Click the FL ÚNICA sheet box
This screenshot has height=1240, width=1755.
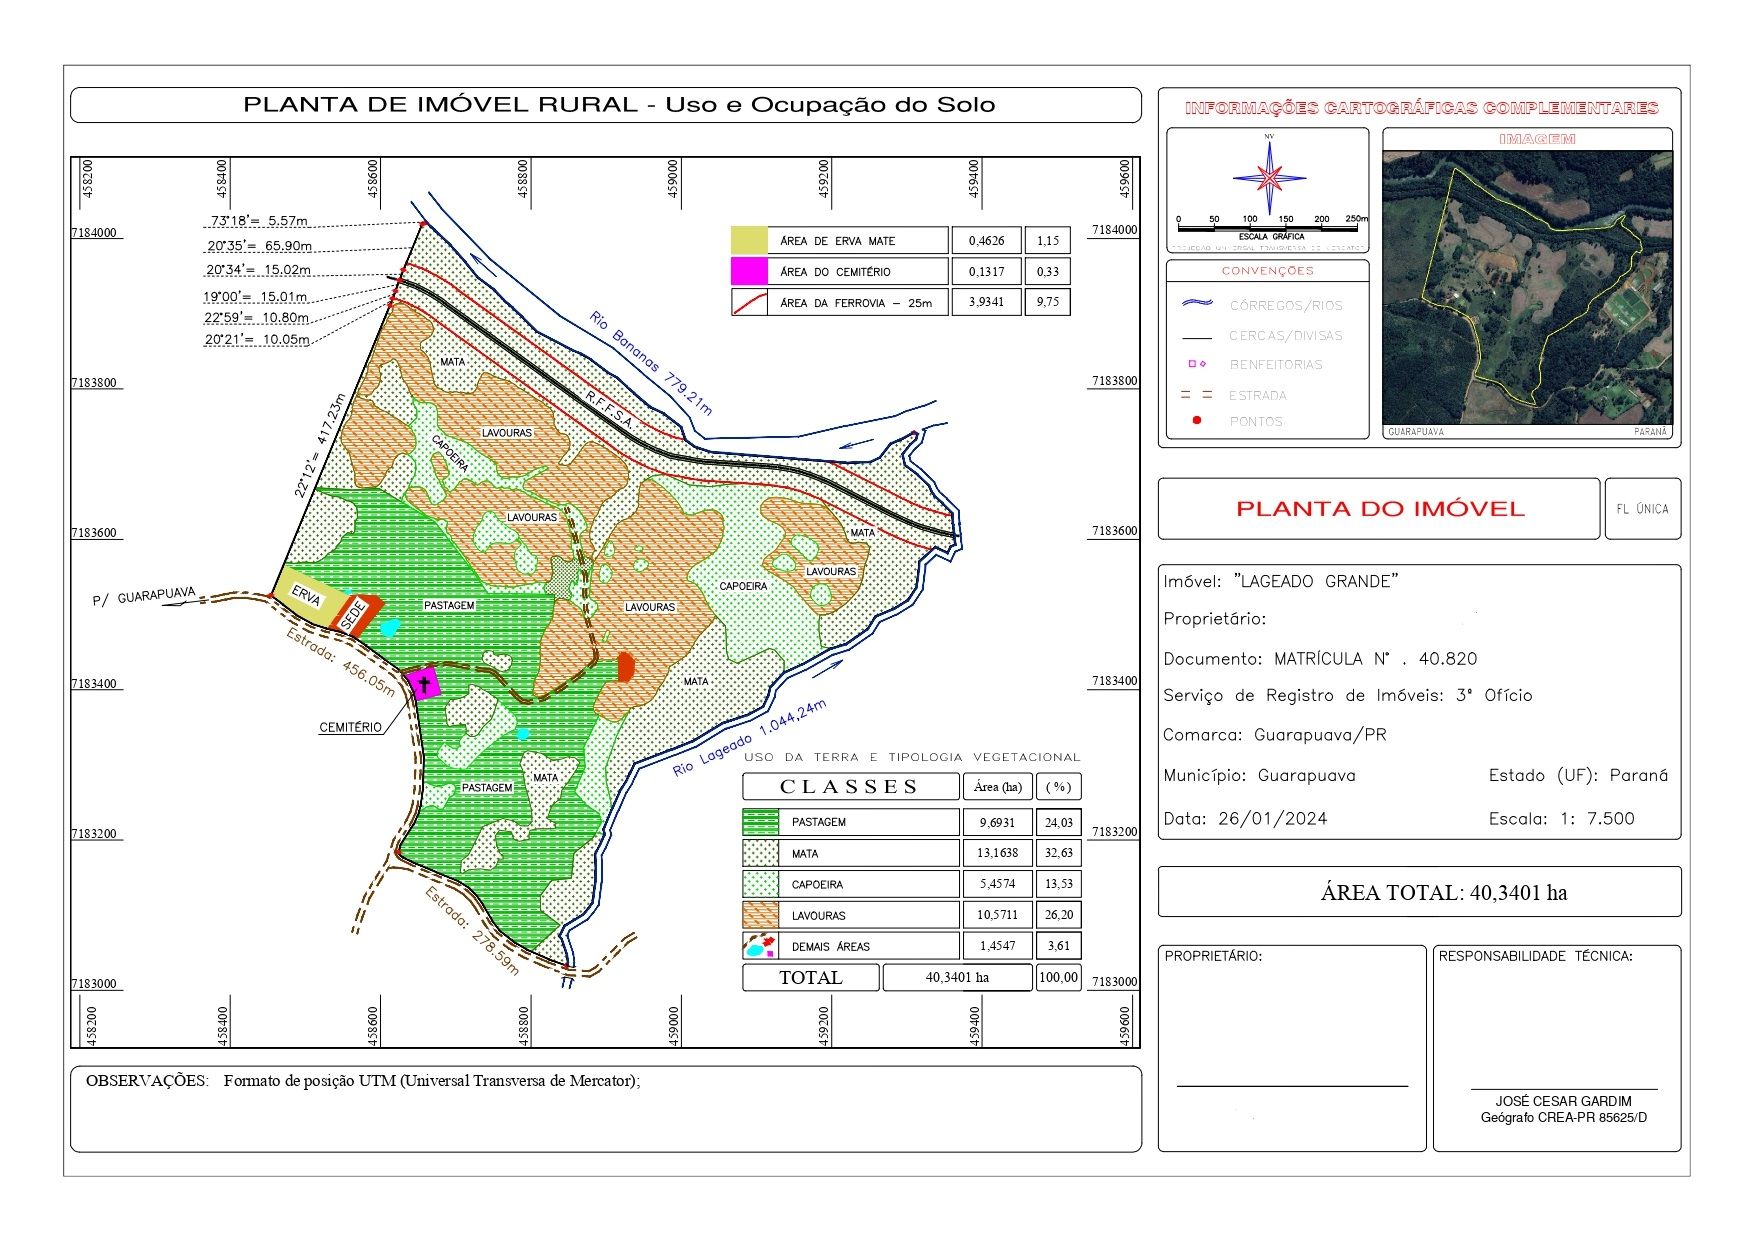coord(1642,509)
